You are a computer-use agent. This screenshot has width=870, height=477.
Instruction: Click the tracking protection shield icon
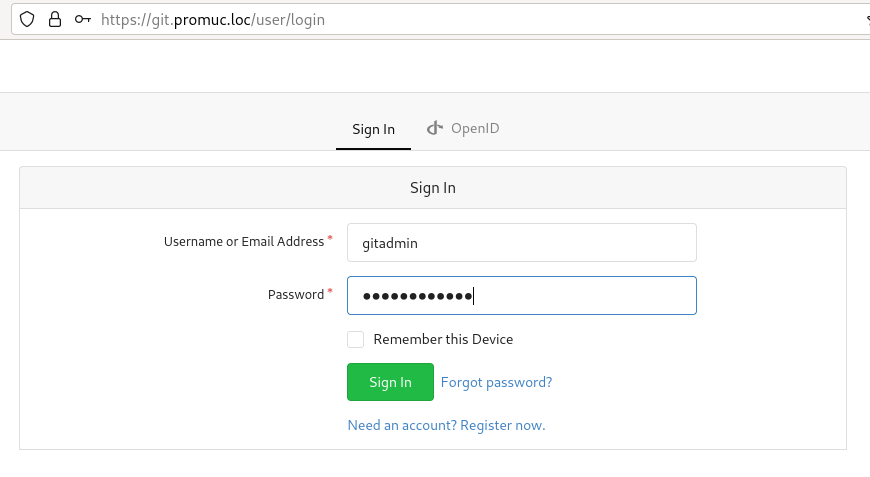pyautogui.click(x=27, y=19)
